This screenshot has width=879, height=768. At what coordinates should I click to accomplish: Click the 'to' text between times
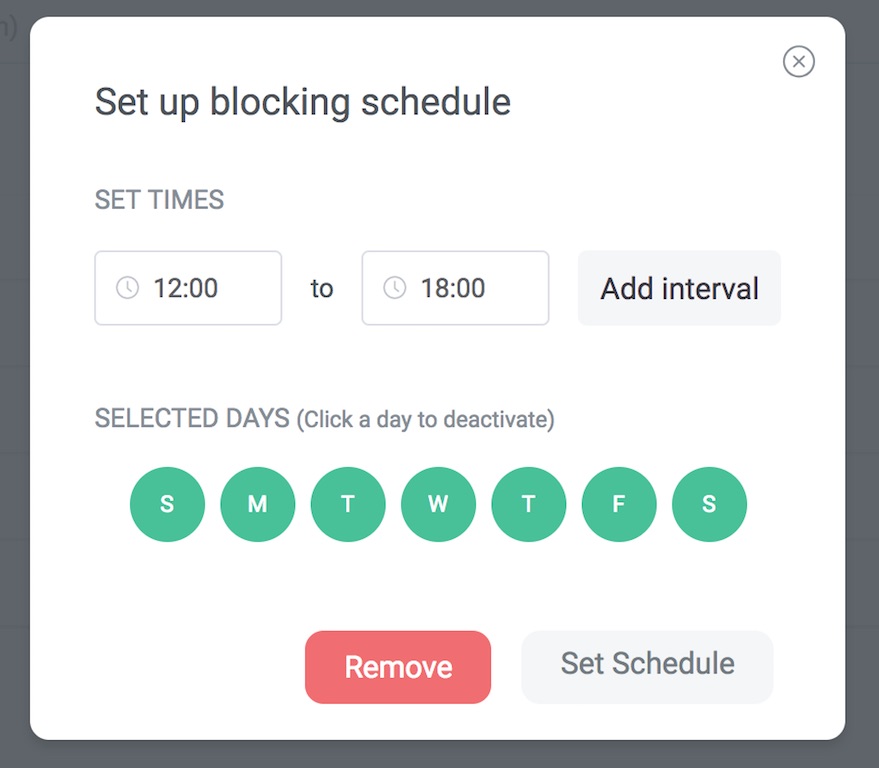(321, 289)
